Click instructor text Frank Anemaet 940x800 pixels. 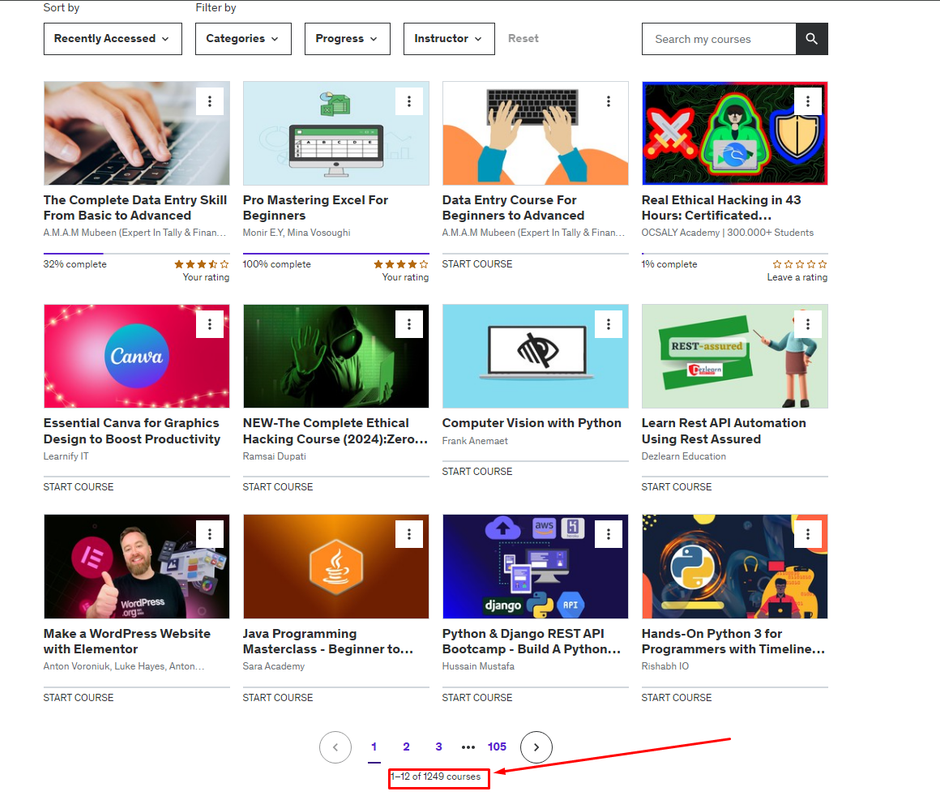click(x=475, y=441)
